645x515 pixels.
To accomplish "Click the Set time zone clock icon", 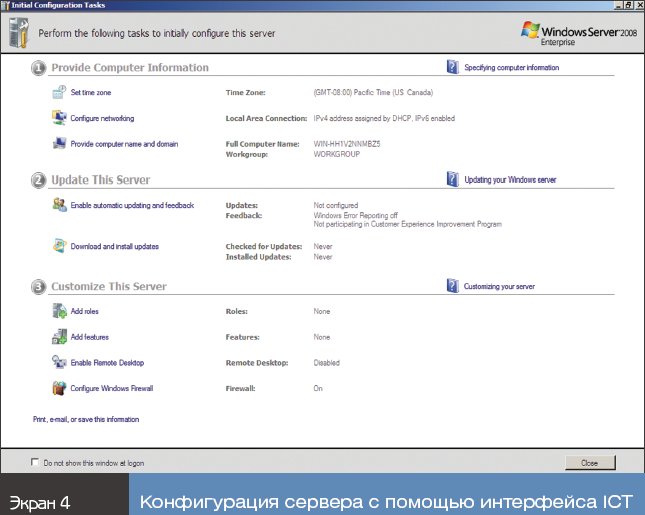I will click(59, 92).
